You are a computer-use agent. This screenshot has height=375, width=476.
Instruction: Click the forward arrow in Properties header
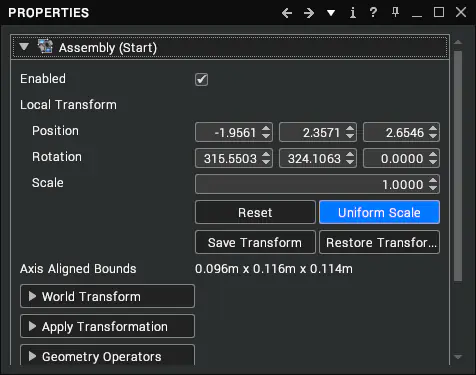[x=309, y=13]
